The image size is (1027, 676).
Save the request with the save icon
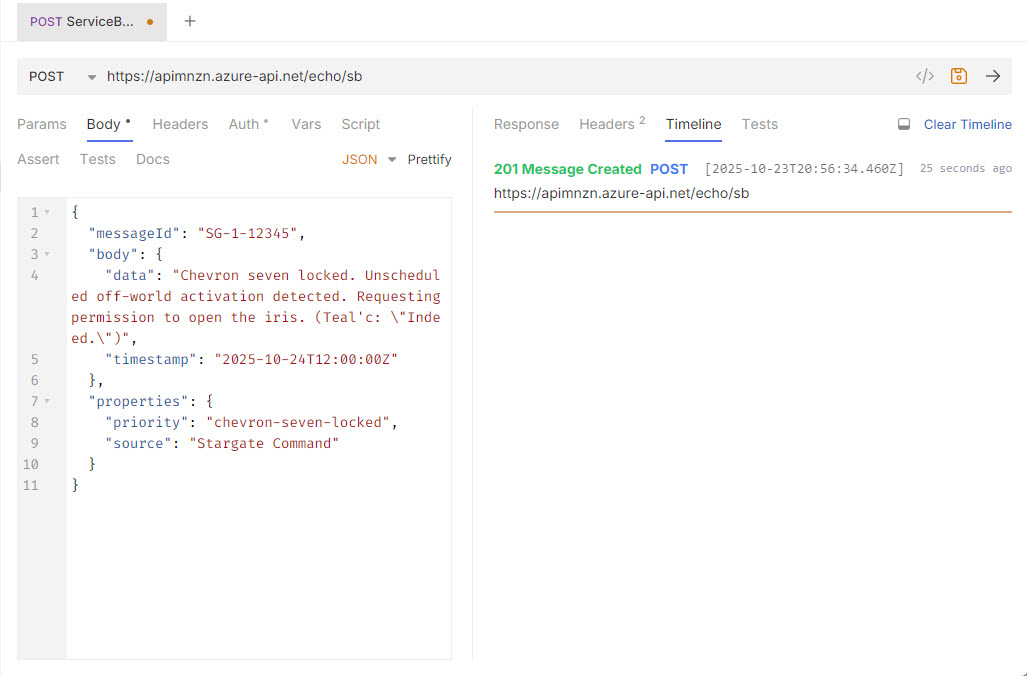coord(959,76)
